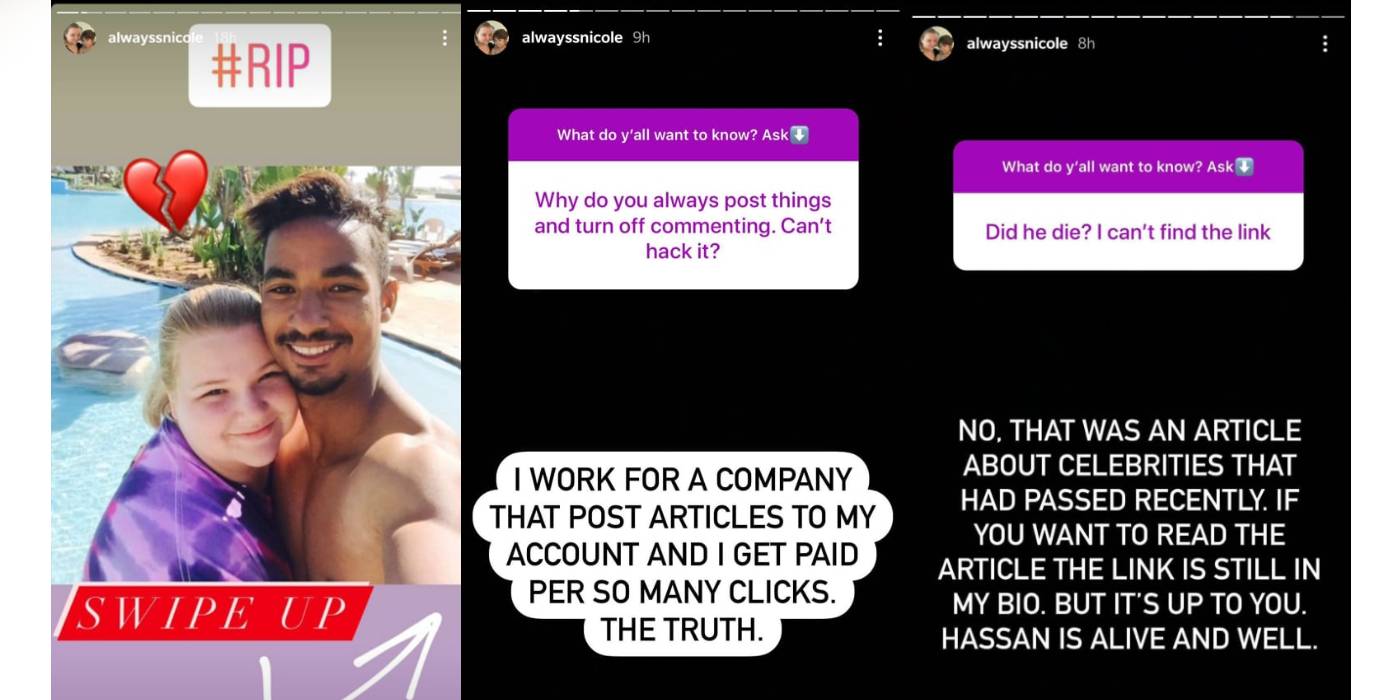The height and width of the screenshot is (700, 1400).
Task: Tap profile avatar in the first story
Action: tap(79, 38)
